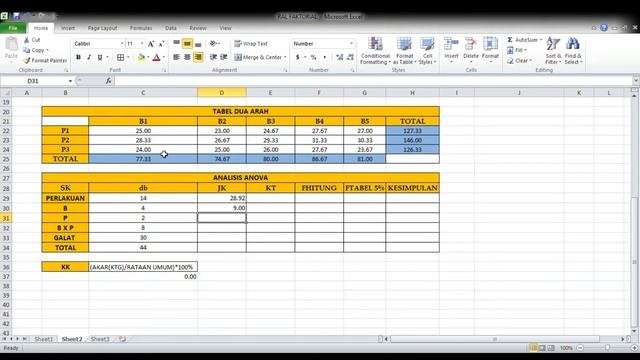Switch to the Insert ribbon tab
The height and width of the screenshot is (360, 640).
click(x=68, y=28)
